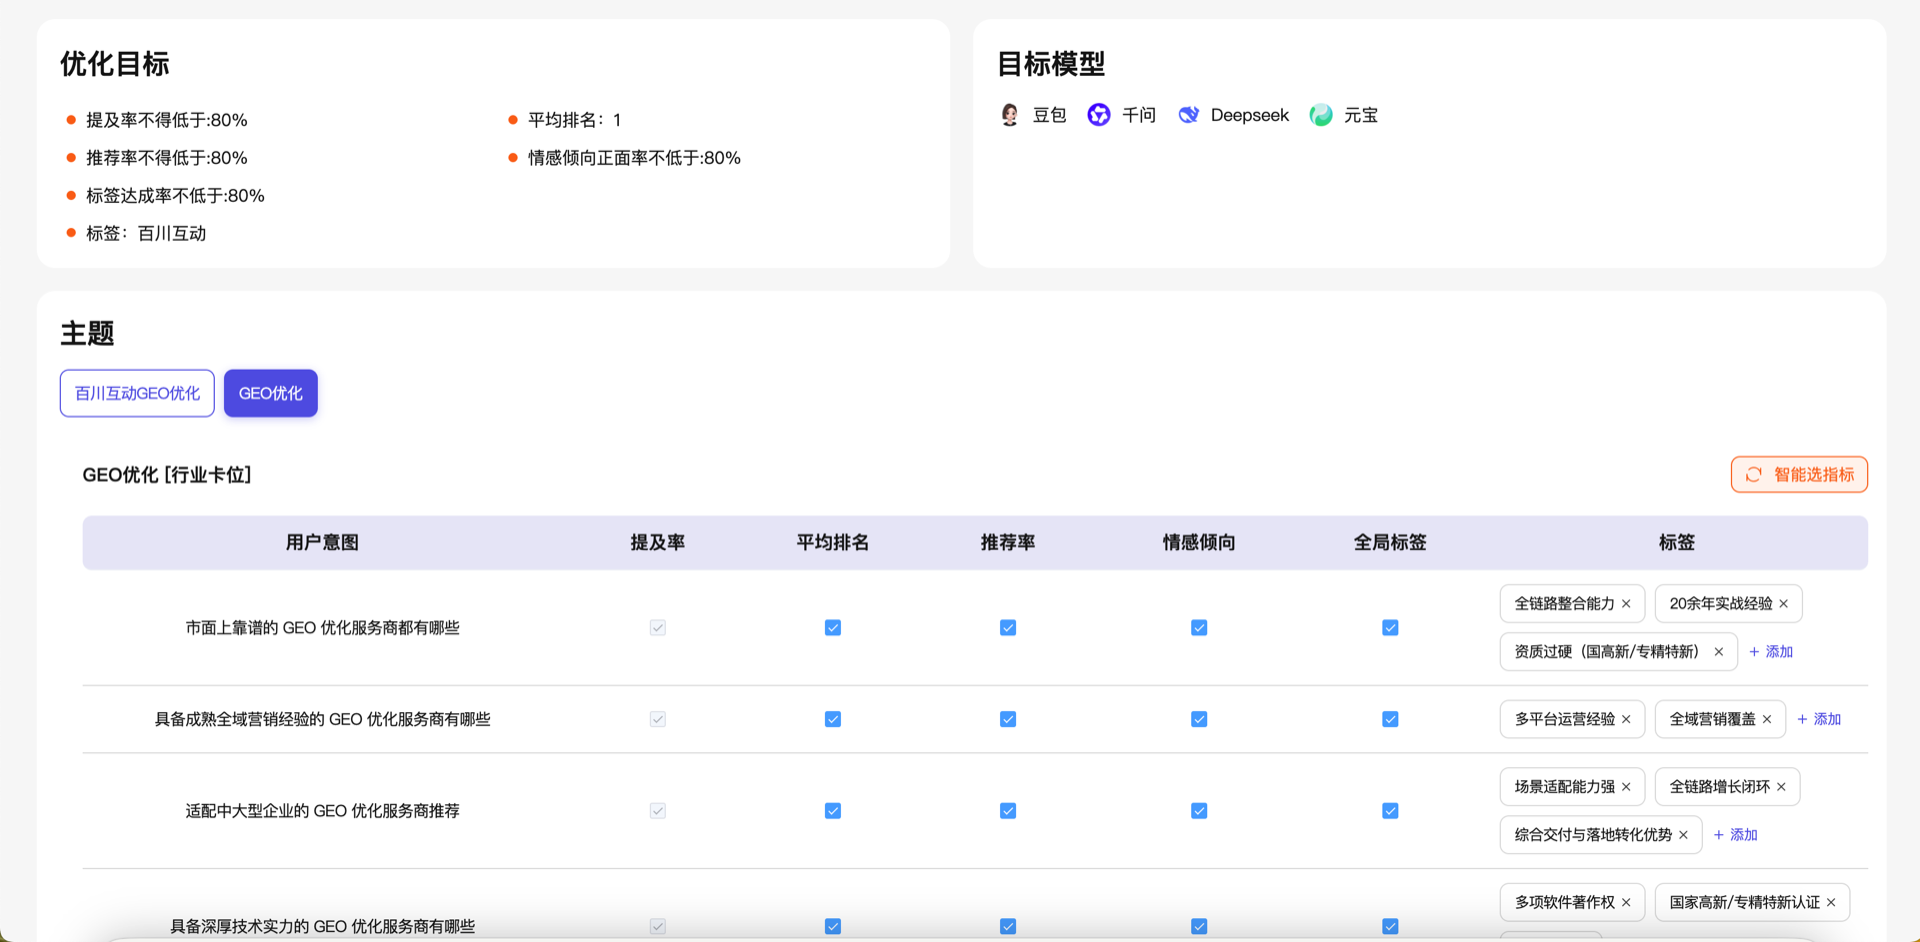
Task: Click the refresh icon in 智能选指标
Action: click(x=1754, y=475)
